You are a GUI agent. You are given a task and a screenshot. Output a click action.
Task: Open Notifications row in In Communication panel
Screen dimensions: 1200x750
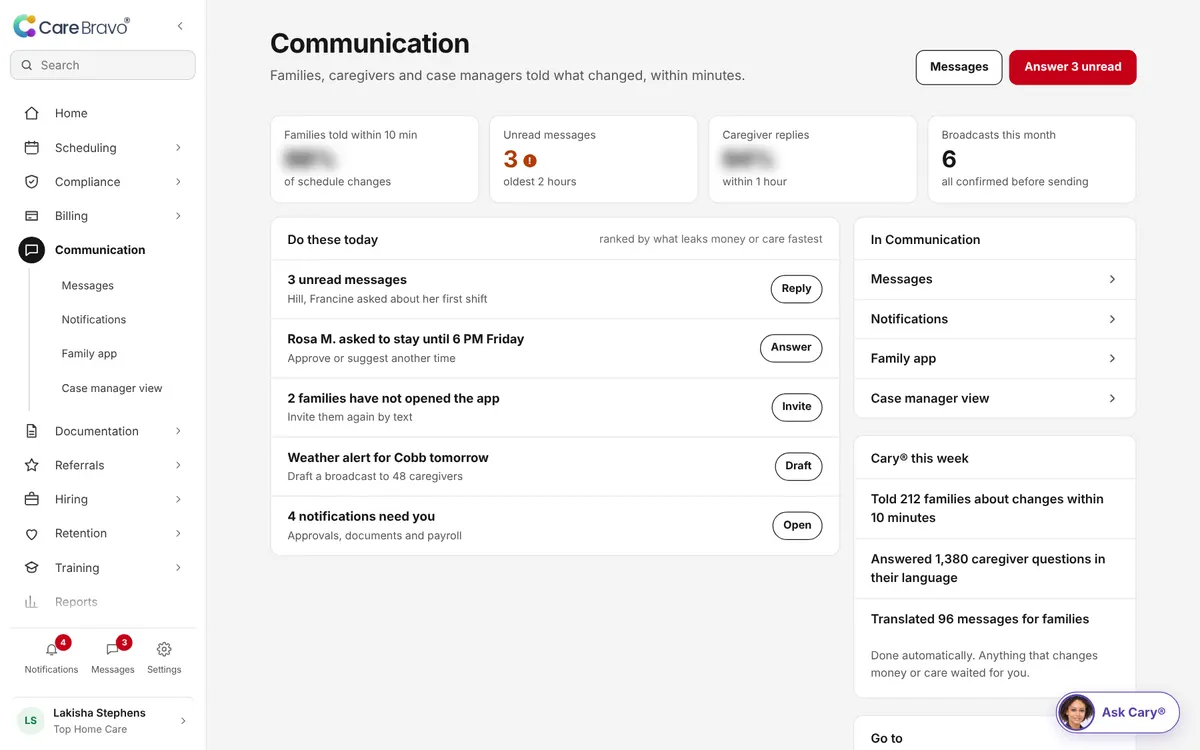click(x=995, y=319)
